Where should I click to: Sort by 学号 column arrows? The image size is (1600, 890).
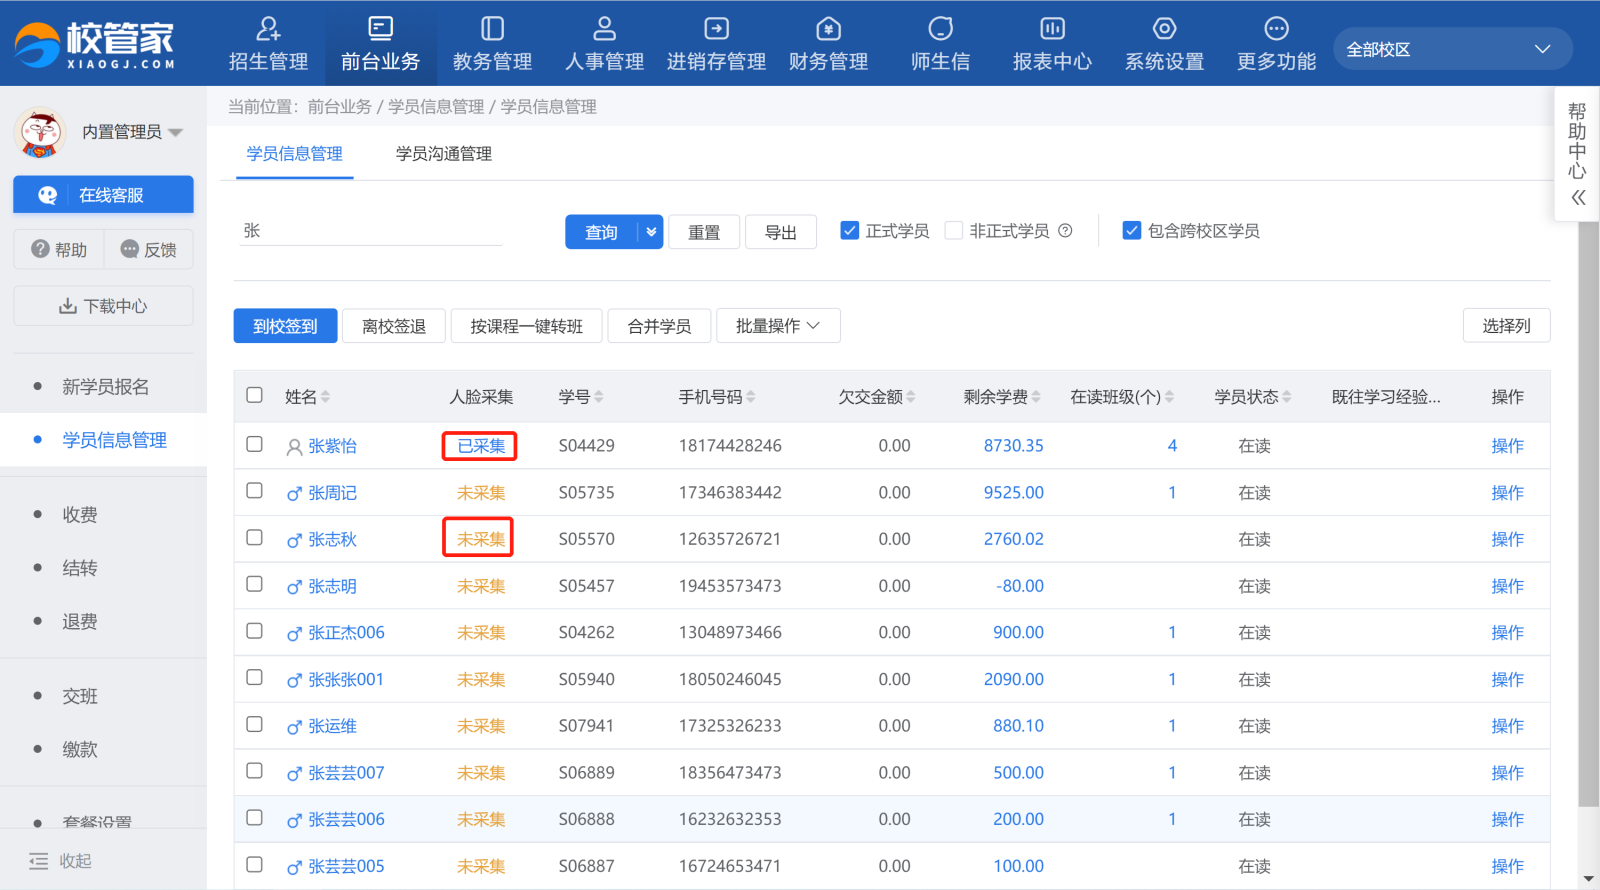coord(598,397)
